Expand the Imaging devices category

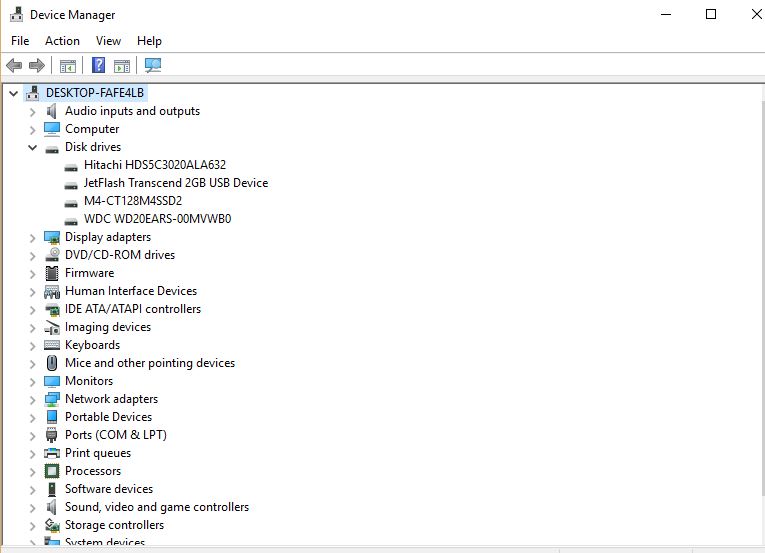pyautogui.click(x=32, y=328)
